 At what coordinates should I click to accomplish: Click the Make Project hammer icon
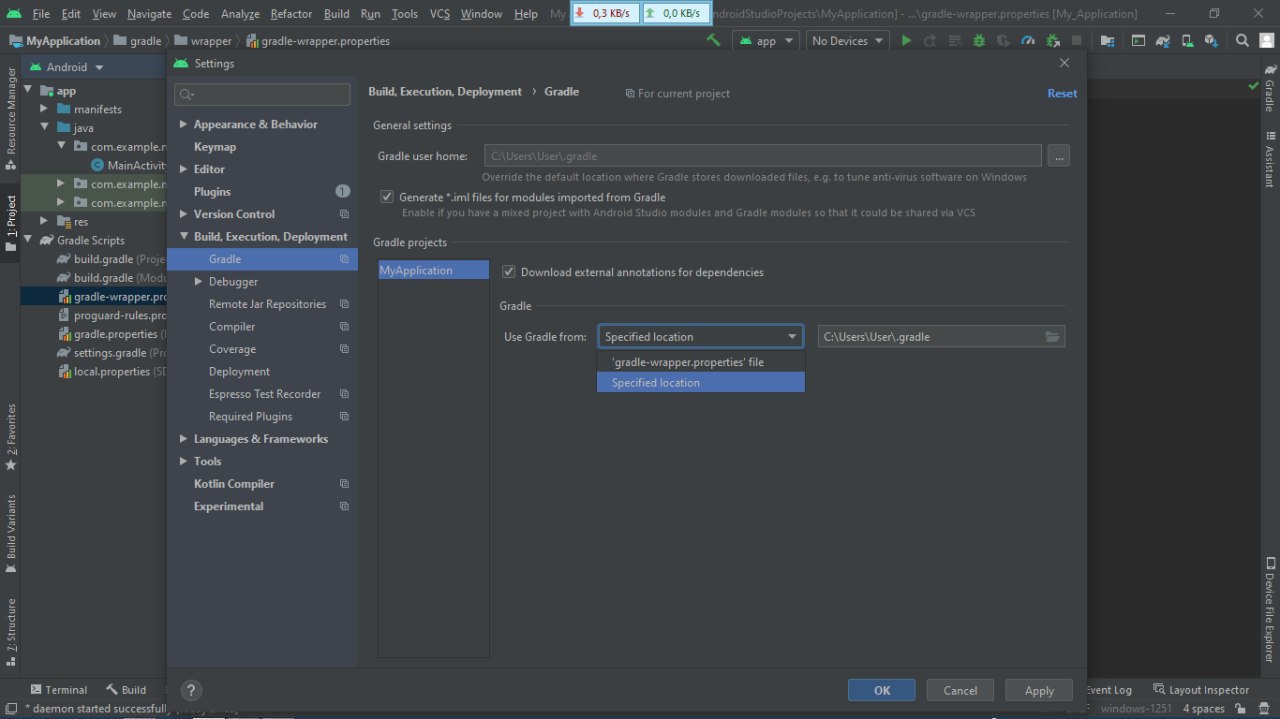(x=713, y=41)
